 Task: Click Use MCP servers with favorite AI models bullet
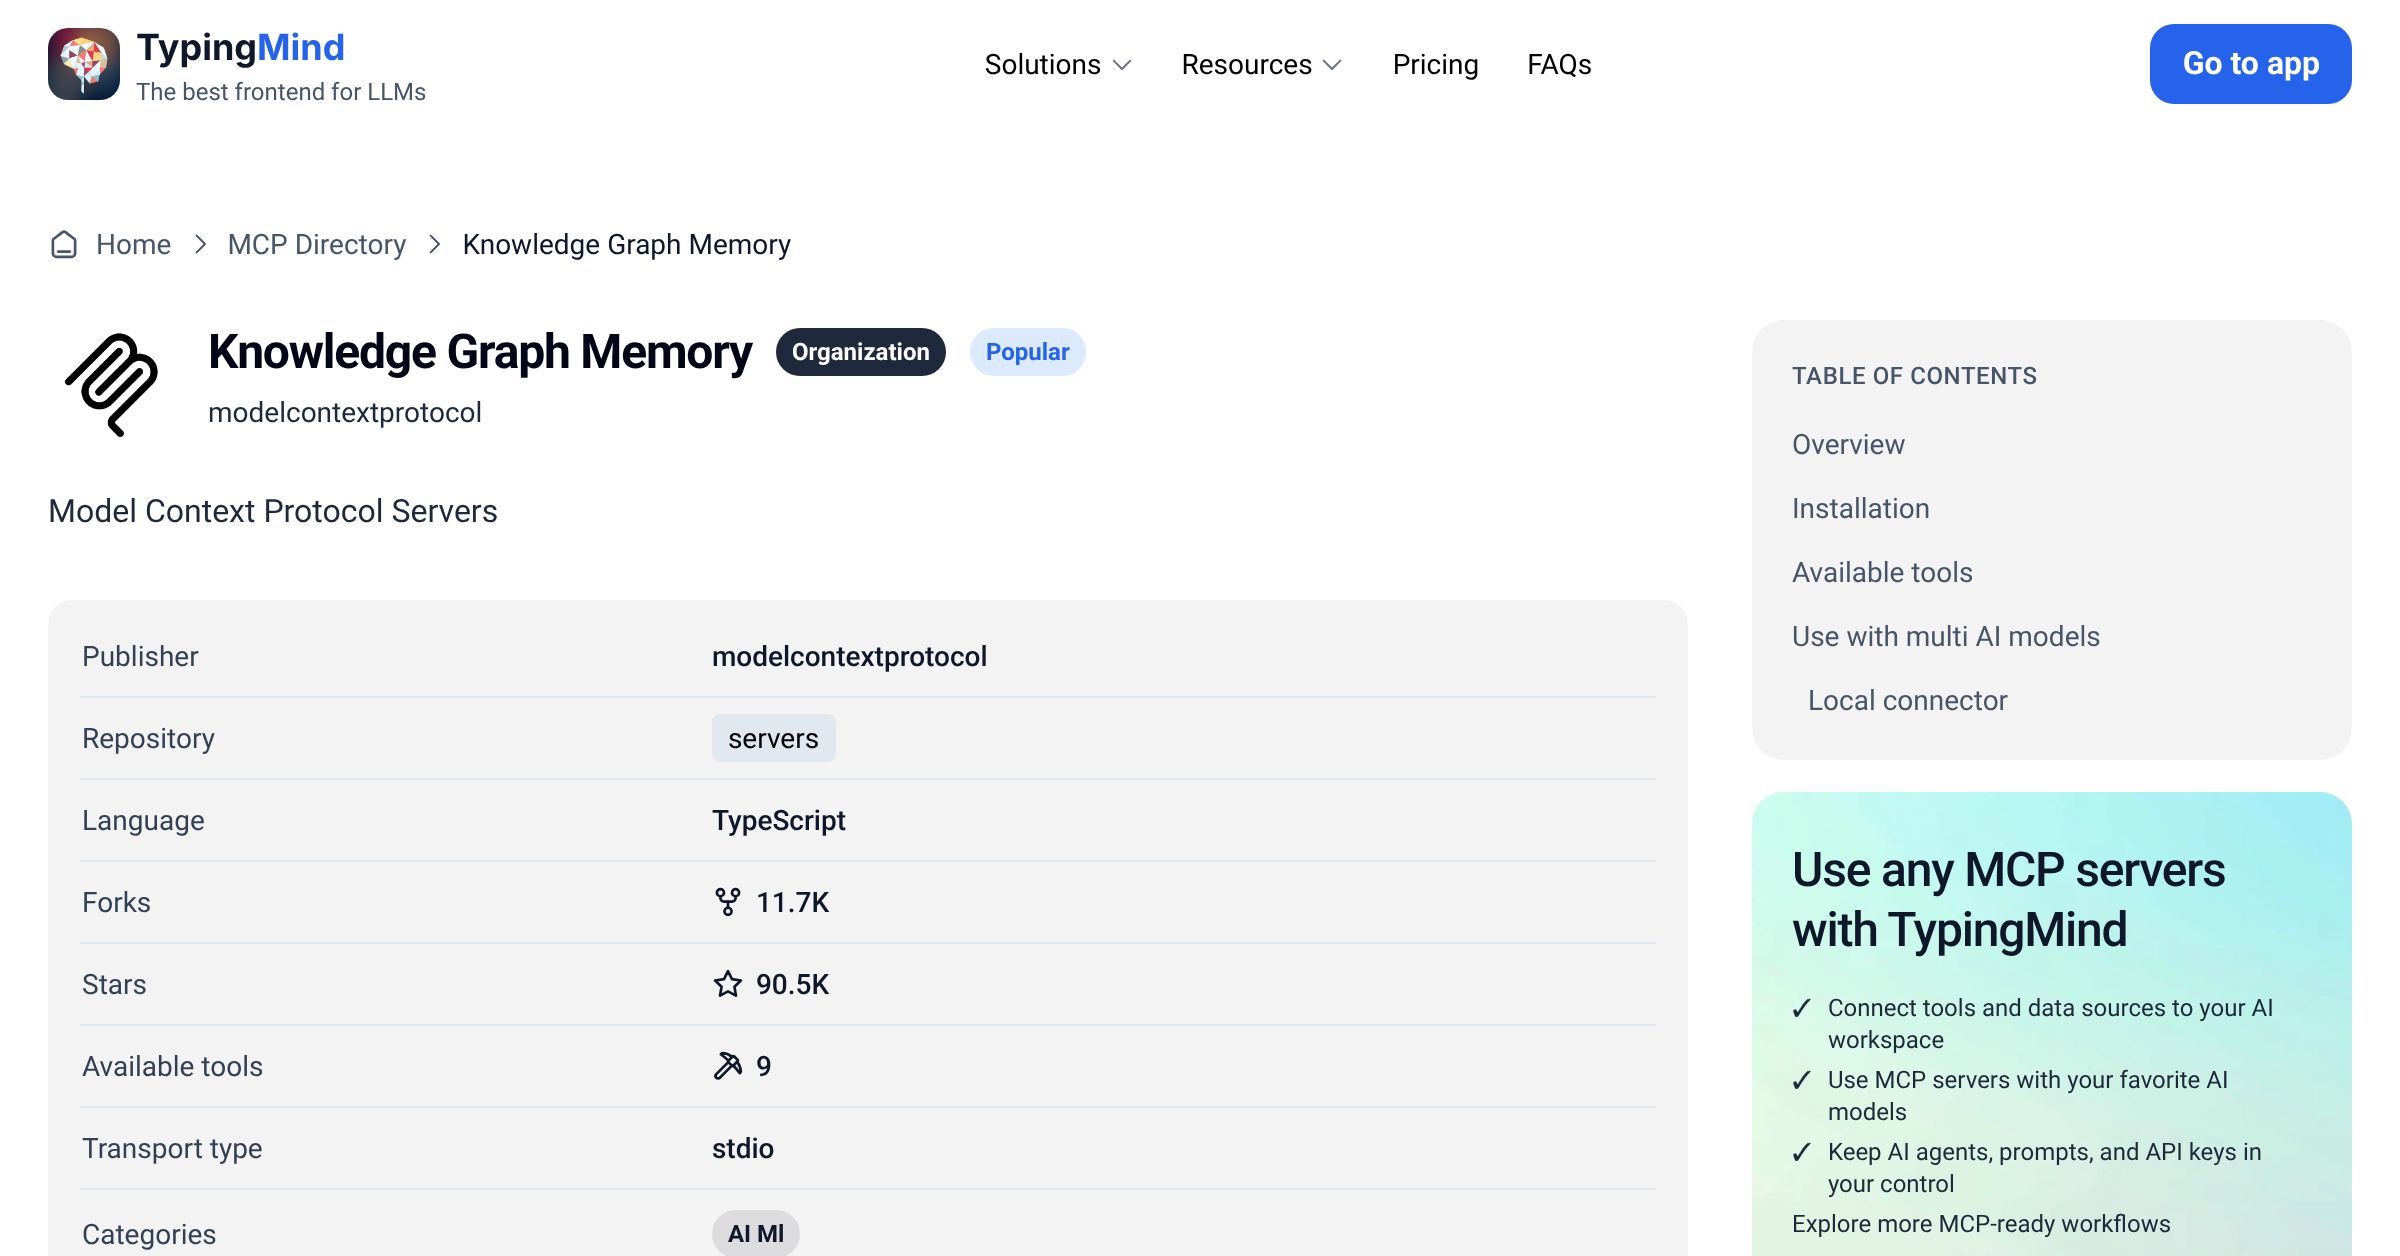(x=2028, y=1095)
